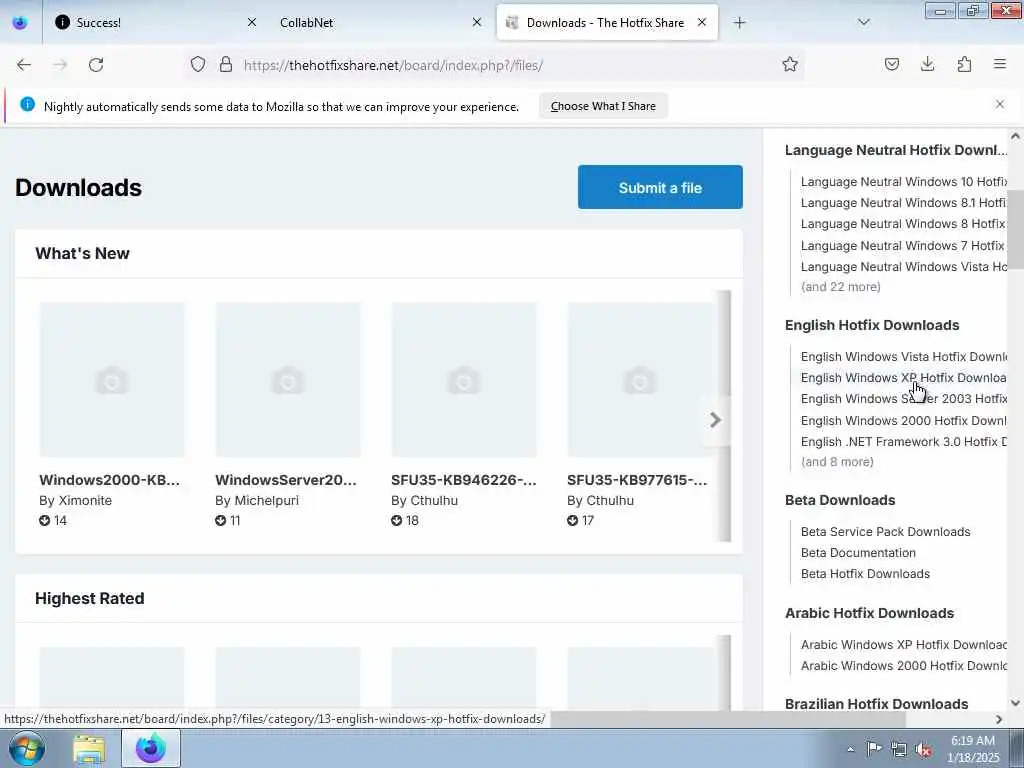Open Language Neutral Windows 8 Hotfix link
1024x768 pixels.
(903, 224)
